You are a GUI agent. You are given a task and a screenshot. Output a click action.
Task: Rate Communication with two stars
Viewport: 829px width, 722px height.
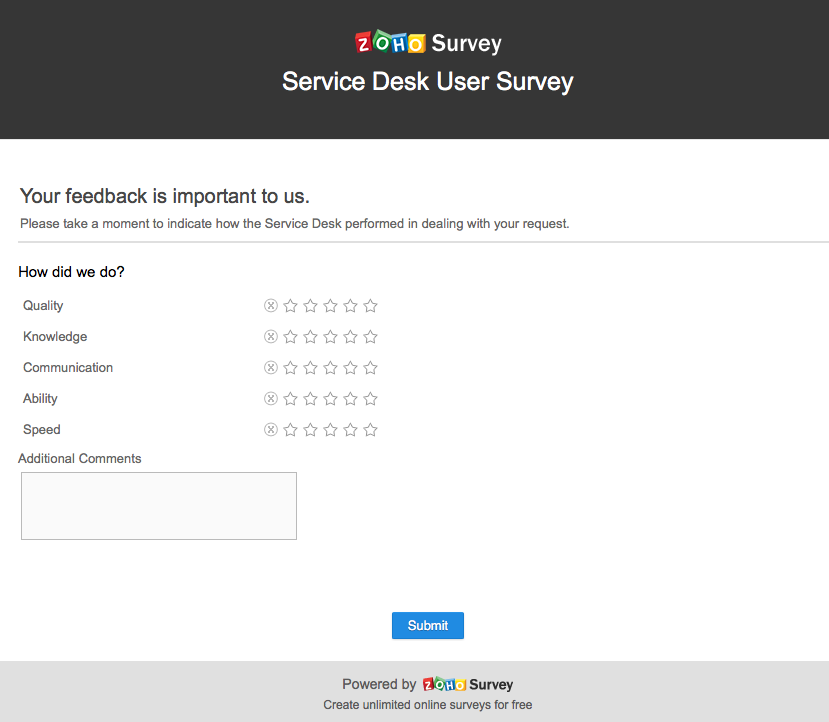point(310,368)
